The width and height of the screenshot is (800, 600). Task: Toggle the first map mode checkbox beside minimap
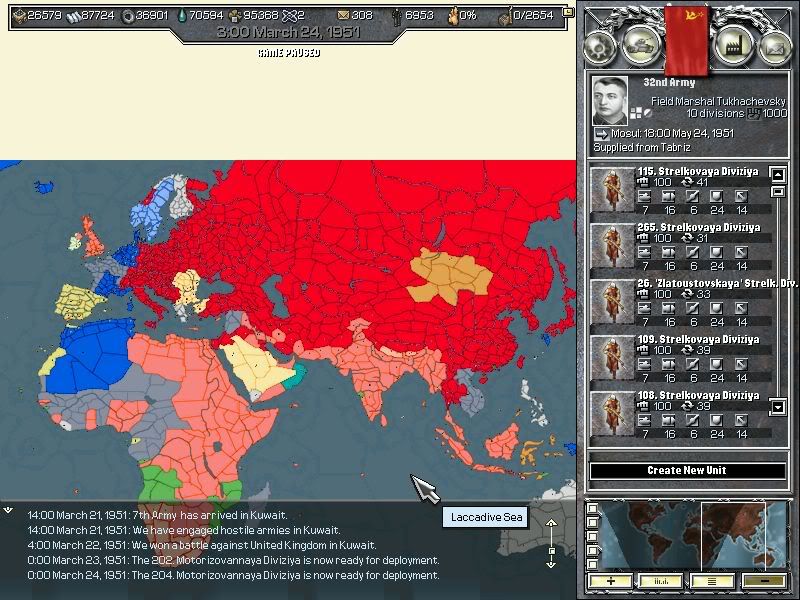click(x=592, y=509)
